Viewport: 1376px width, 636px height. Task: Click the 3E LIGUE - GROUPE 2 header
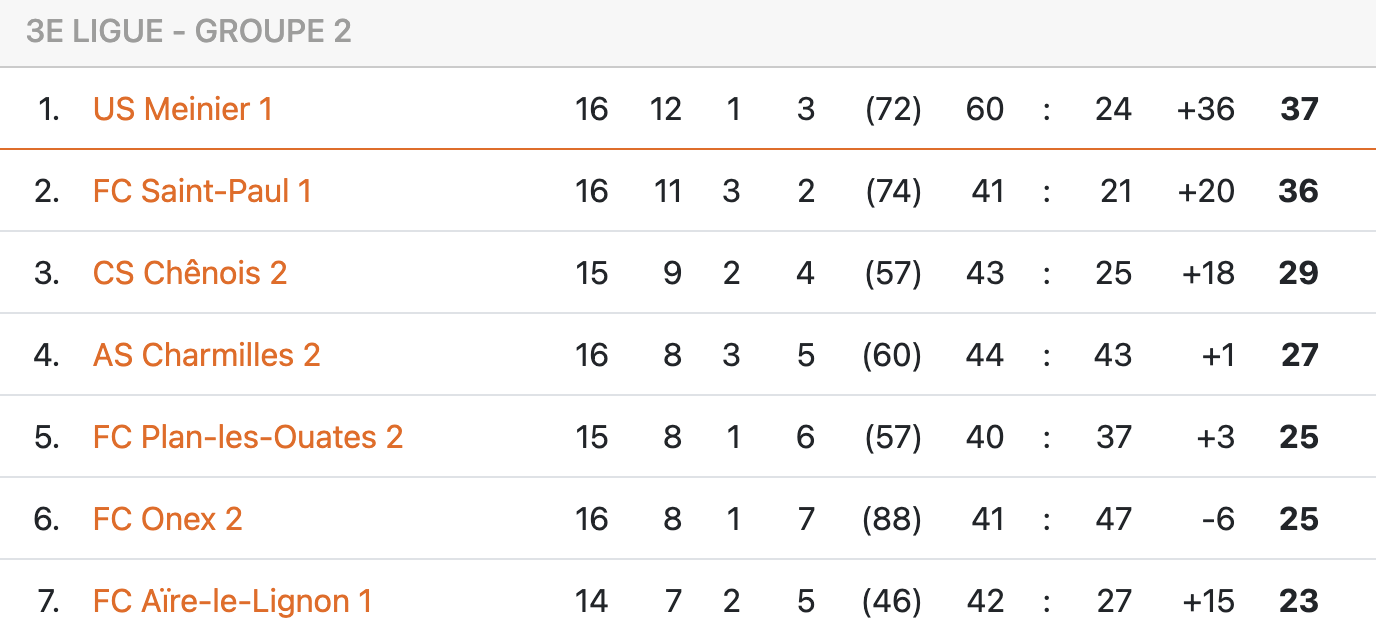coord(189,32)
